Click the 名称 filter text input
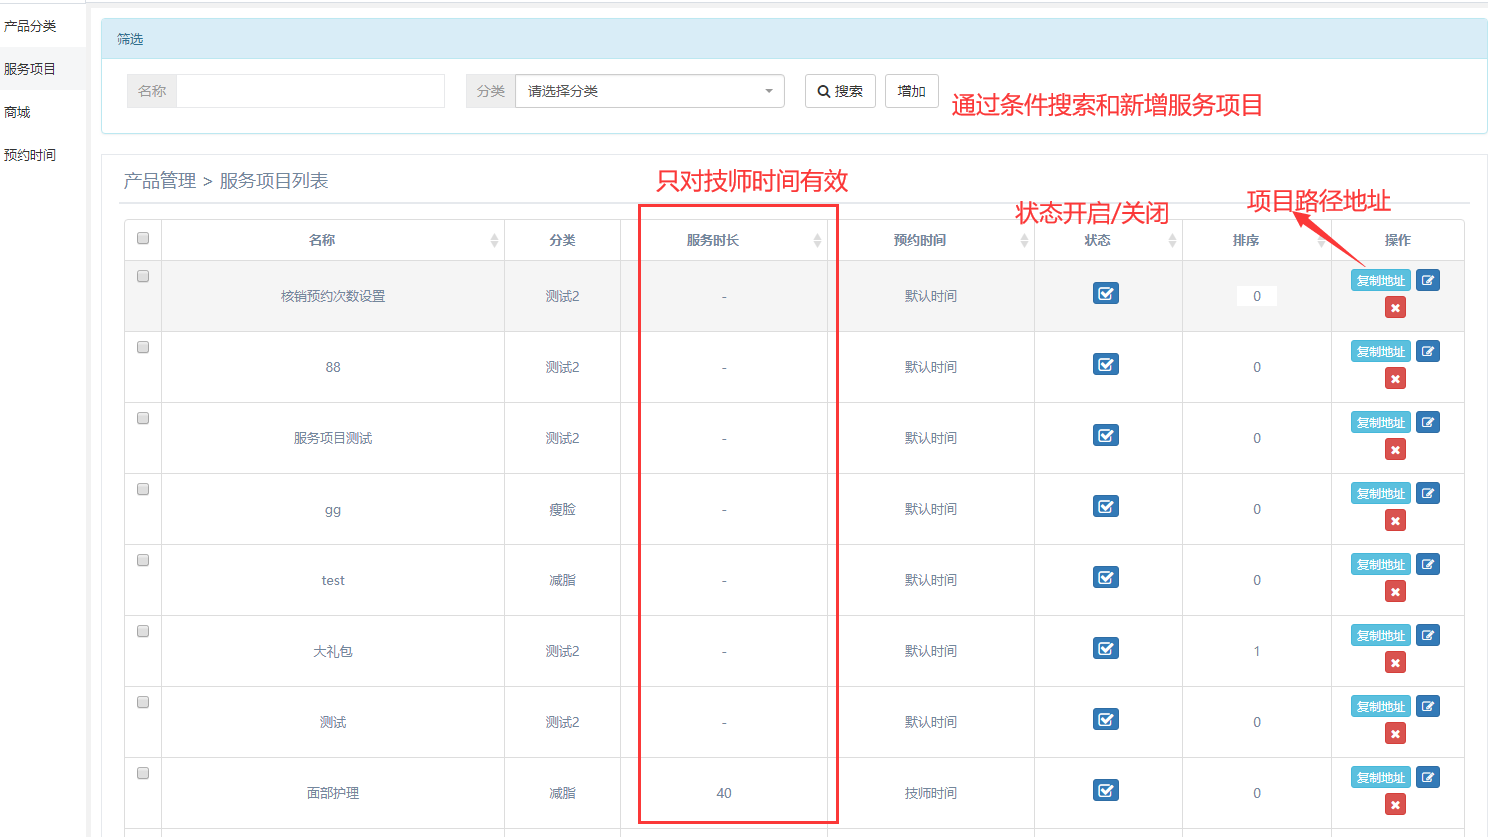The image size is (1488, 837). click(x=310, y=91)
